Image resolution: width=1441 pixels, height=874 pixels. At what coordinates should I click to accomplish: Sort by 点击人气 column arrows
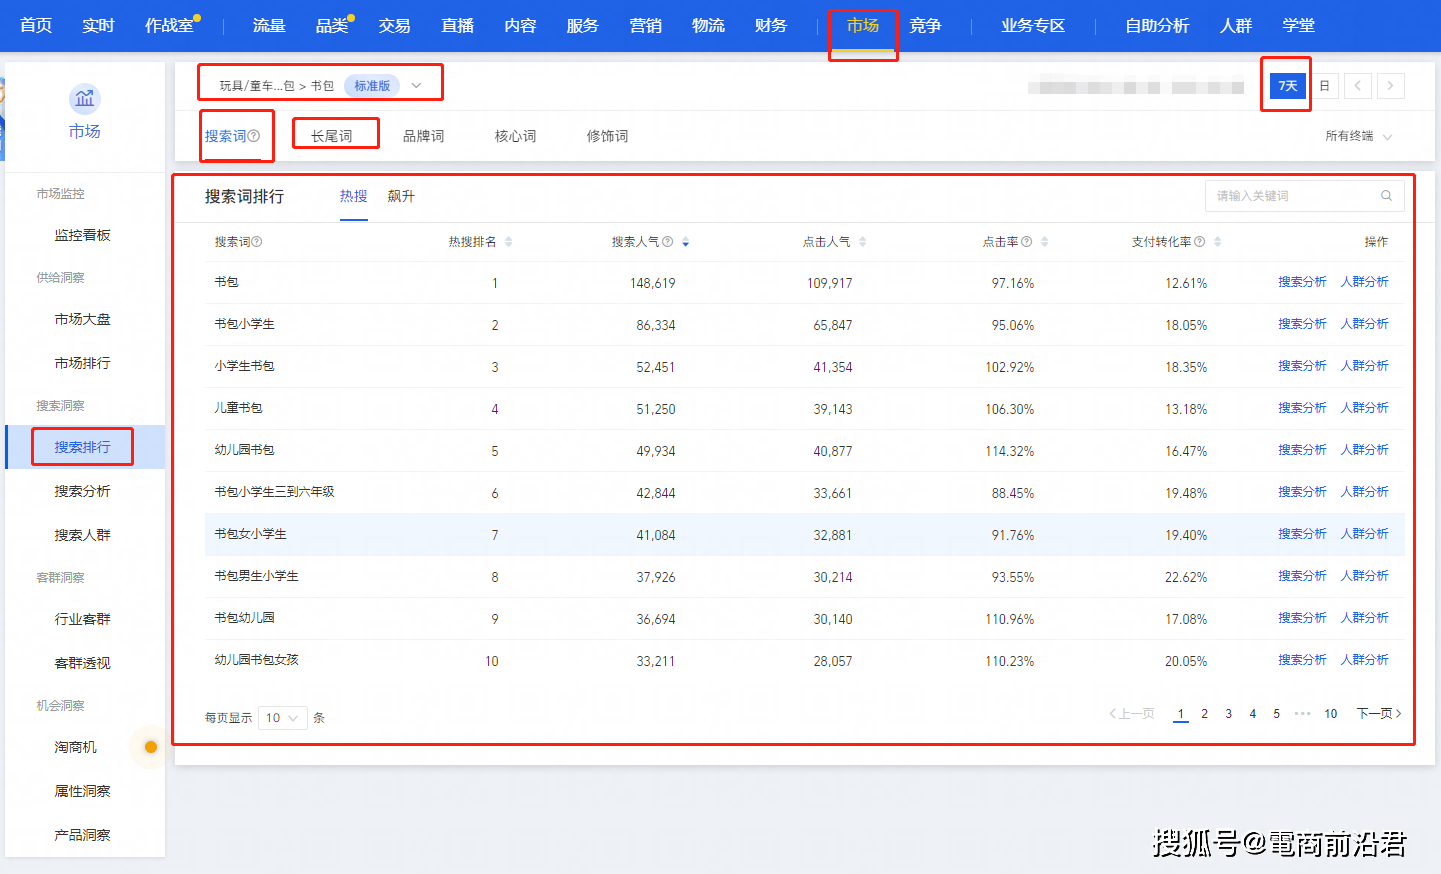862,242
